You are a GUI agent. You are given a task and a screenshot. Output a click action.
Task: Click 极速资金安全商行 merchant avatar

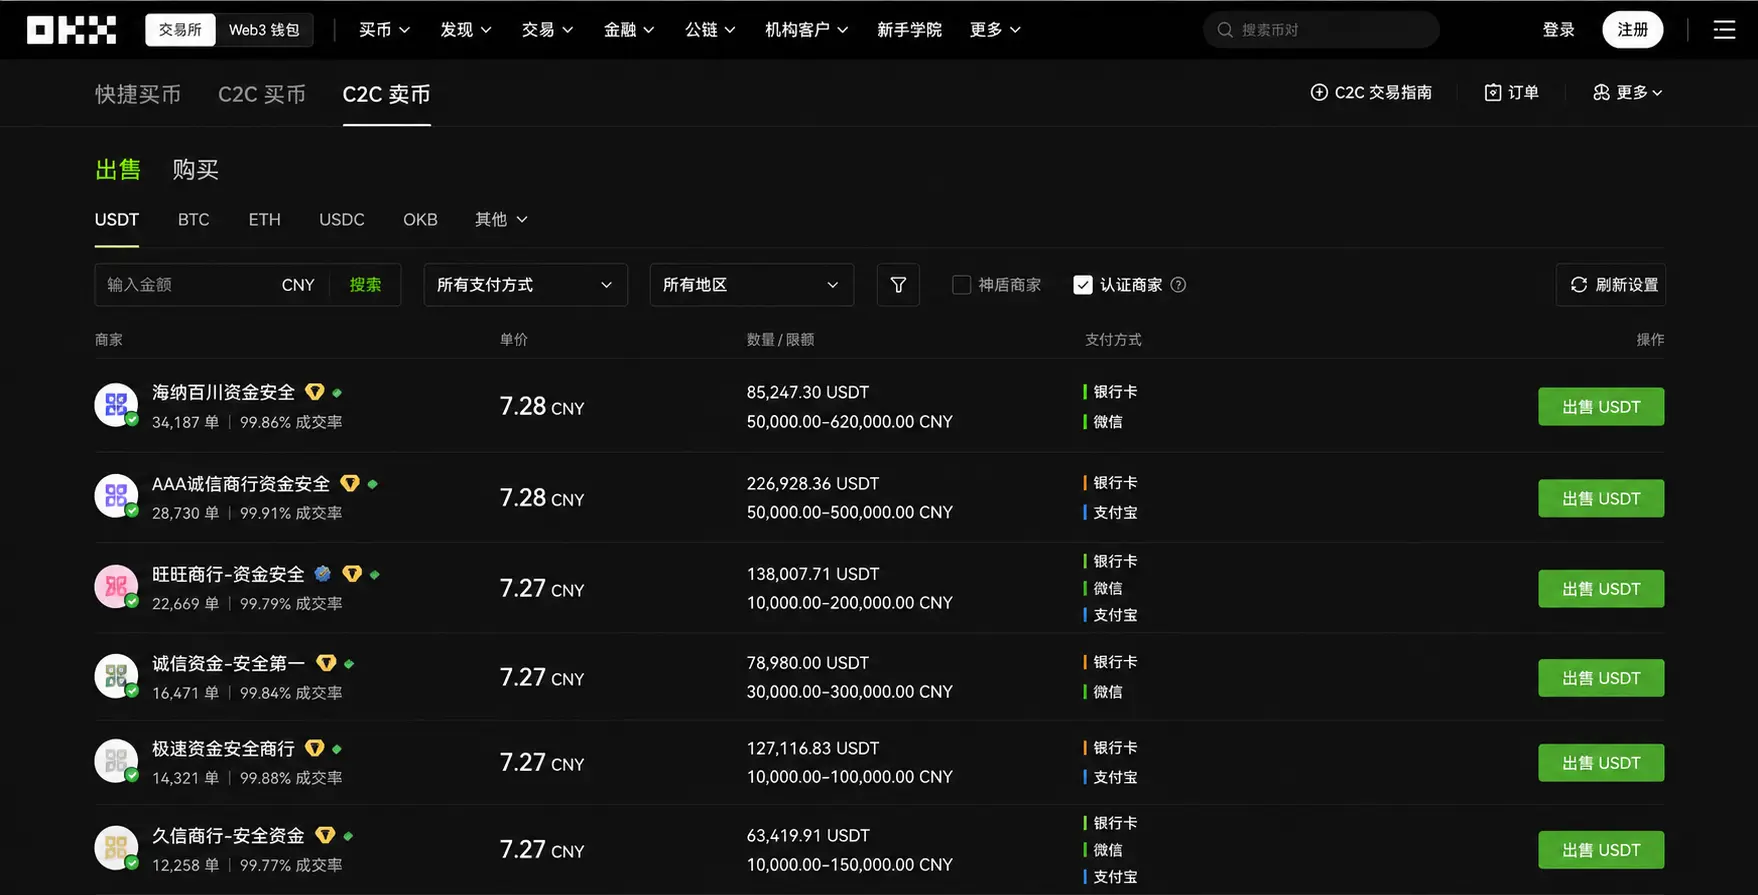click(116, 761)
